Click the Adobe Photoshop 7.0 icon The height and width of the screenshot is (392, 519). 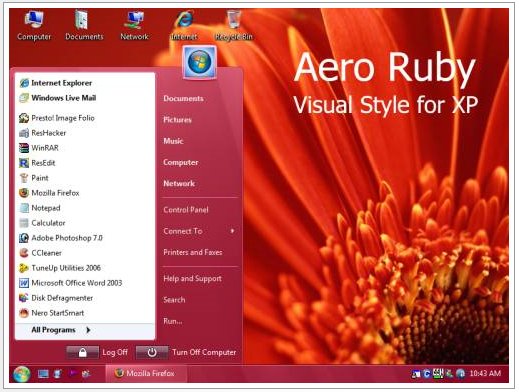click(x=24, y=238)
